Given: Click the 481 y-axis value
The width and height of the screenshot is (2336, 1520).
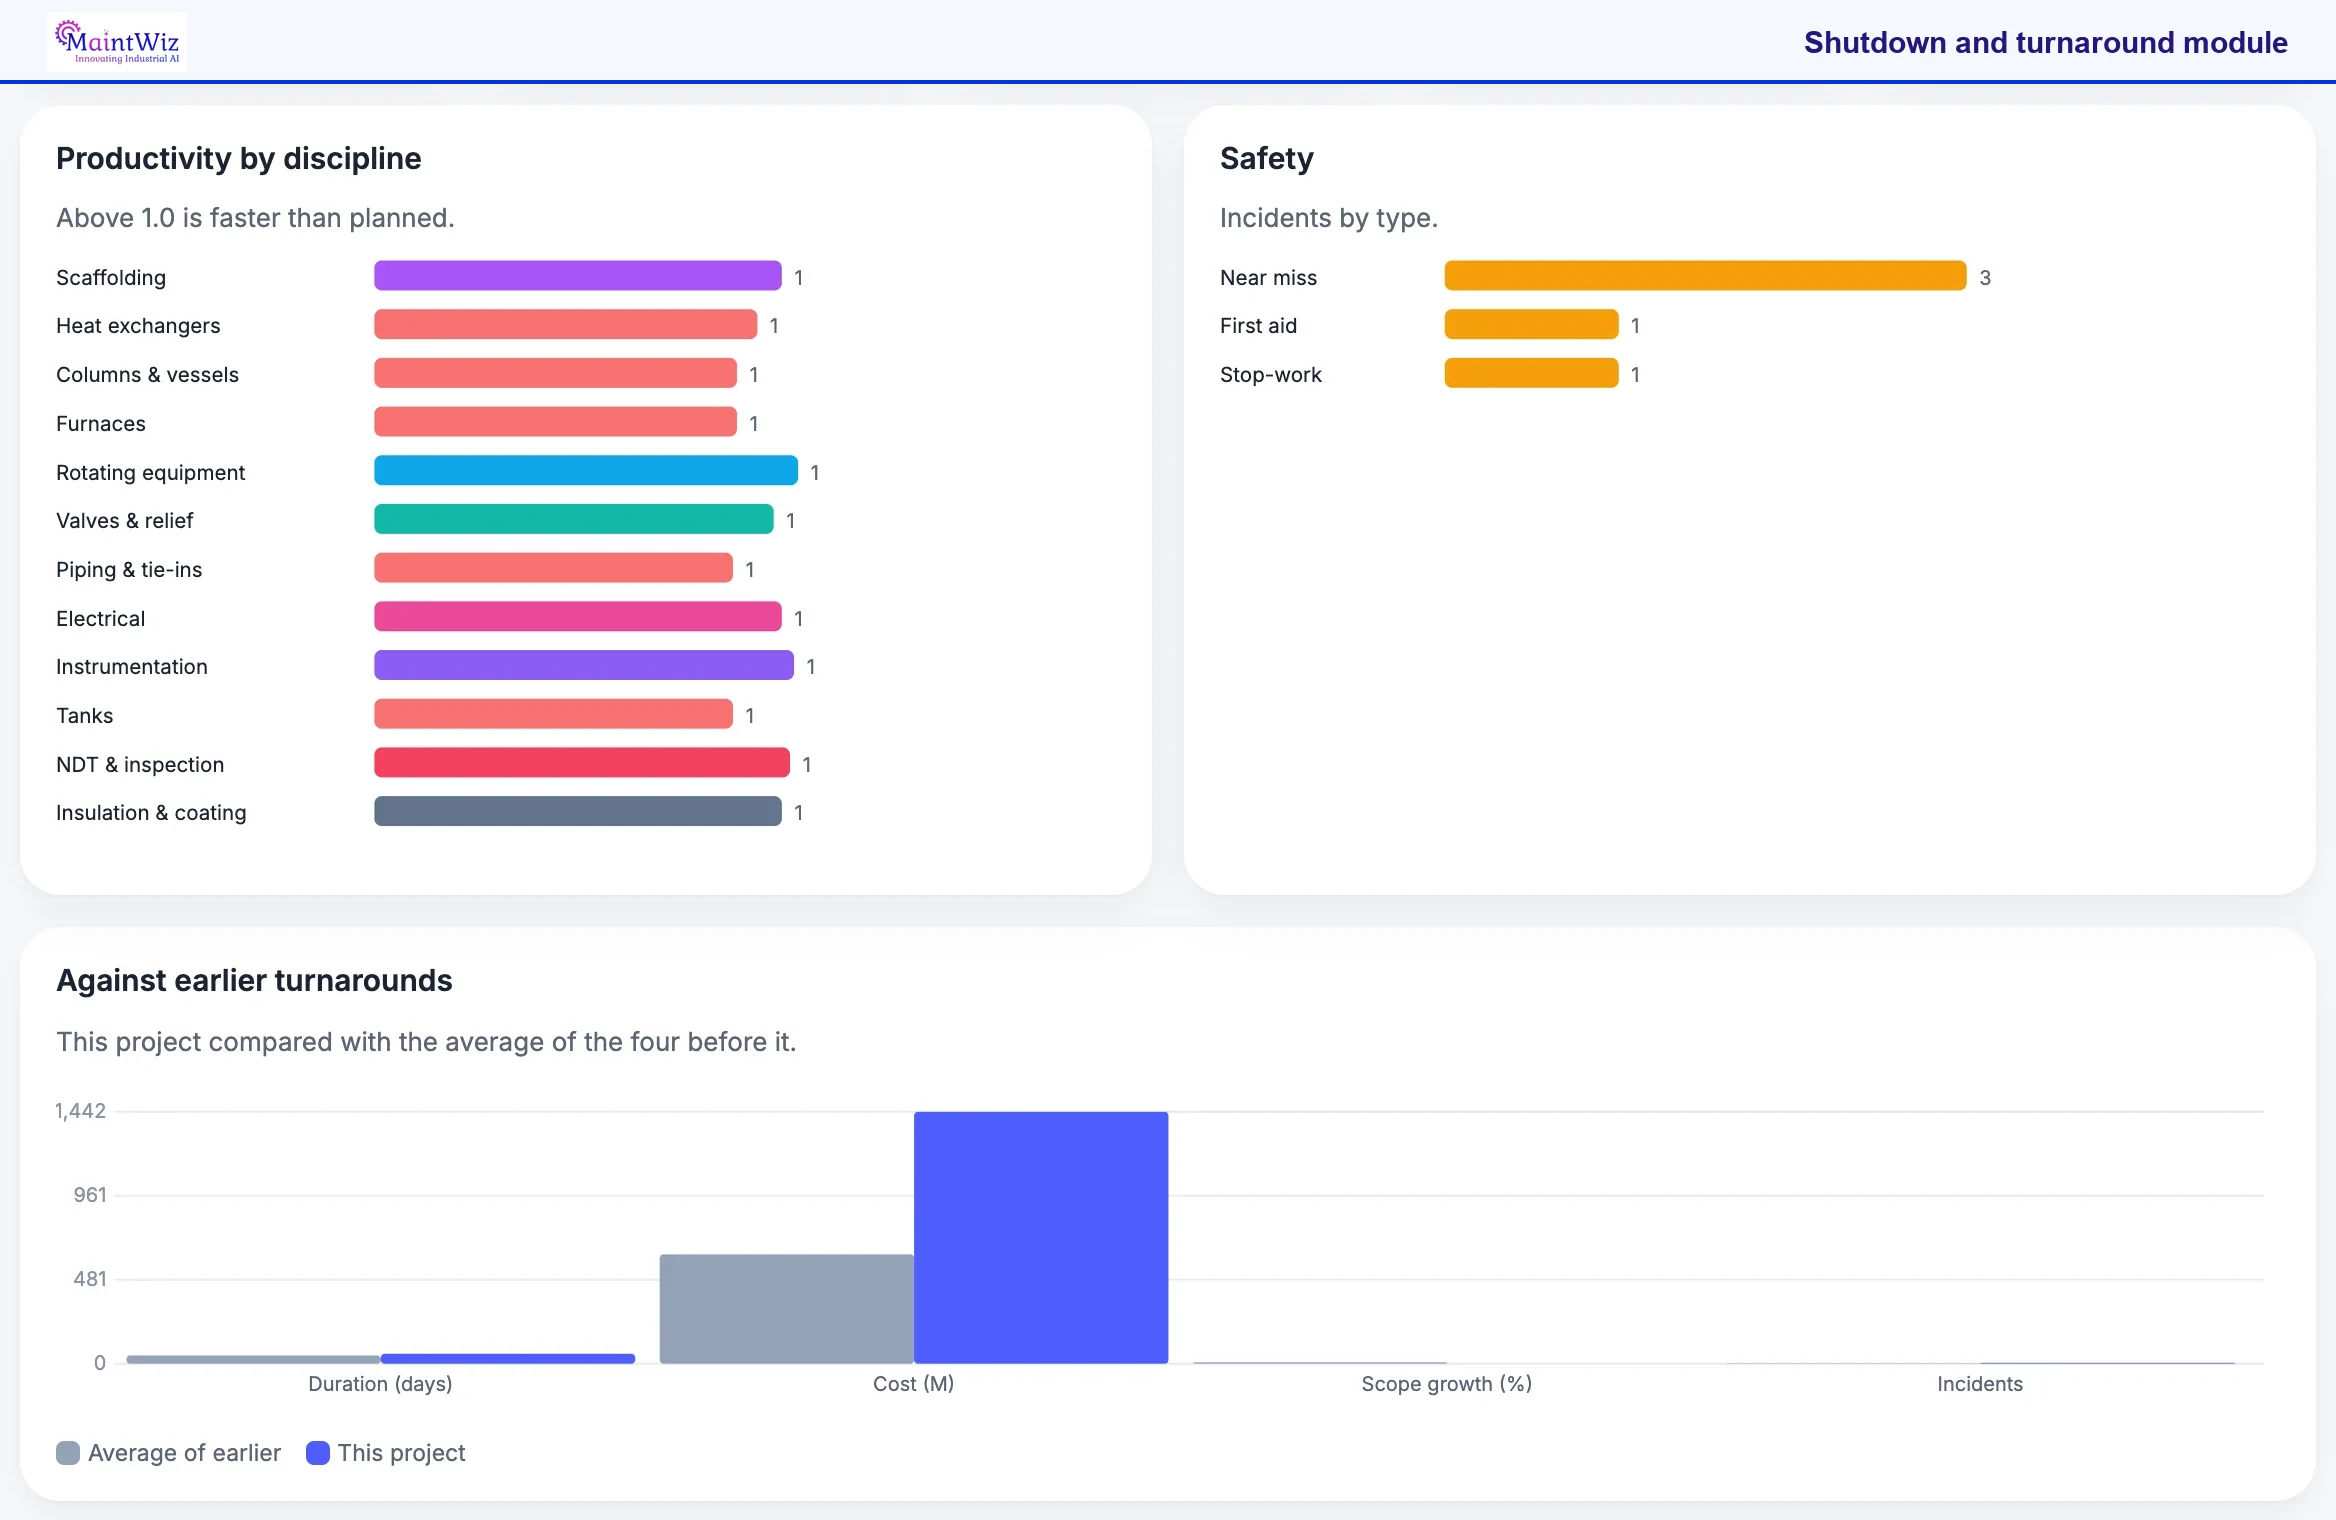Looking at the screenshot, I should tap(90, 1279).
